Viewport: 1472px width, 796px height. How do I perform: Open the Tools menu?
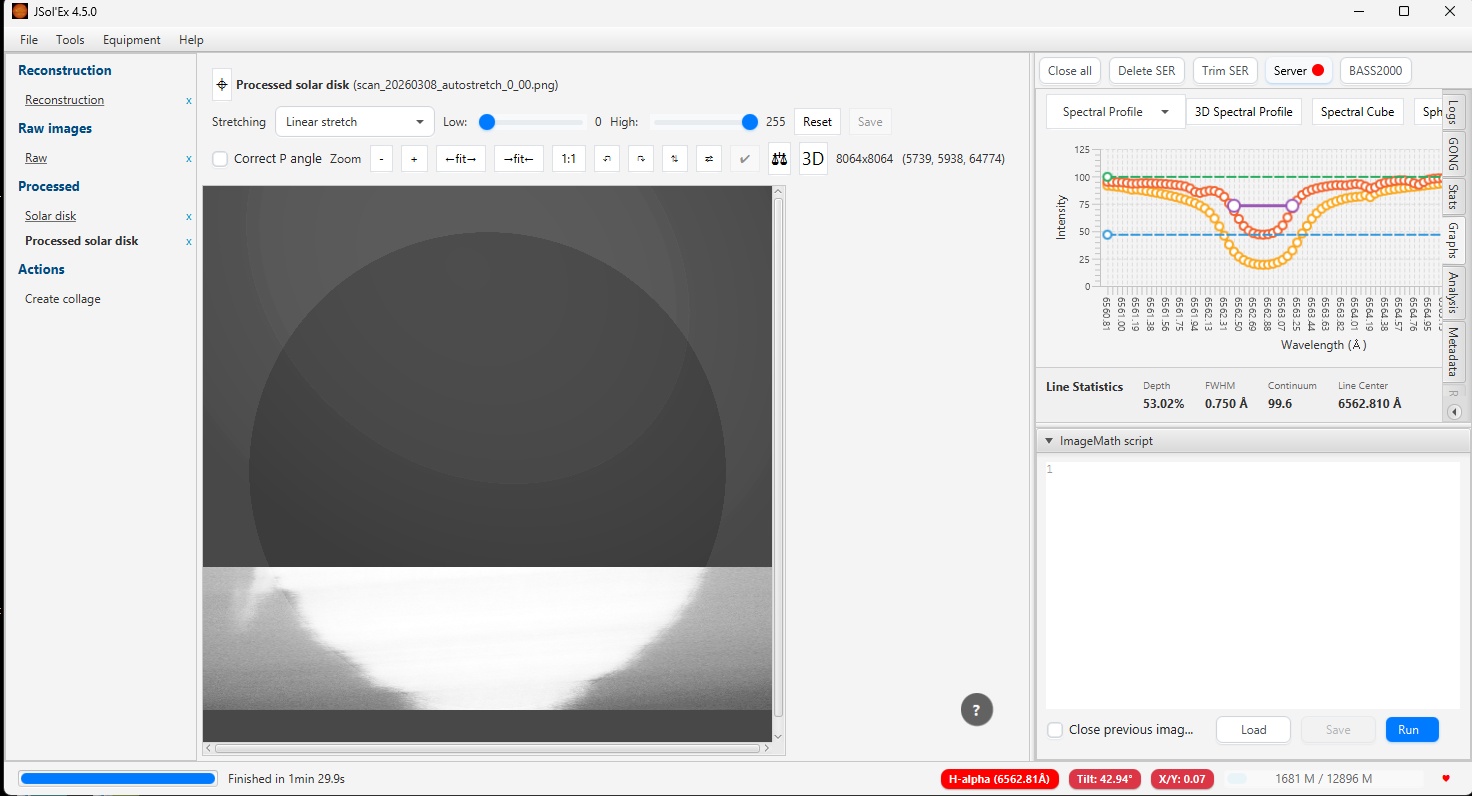(x=70, y=40)
